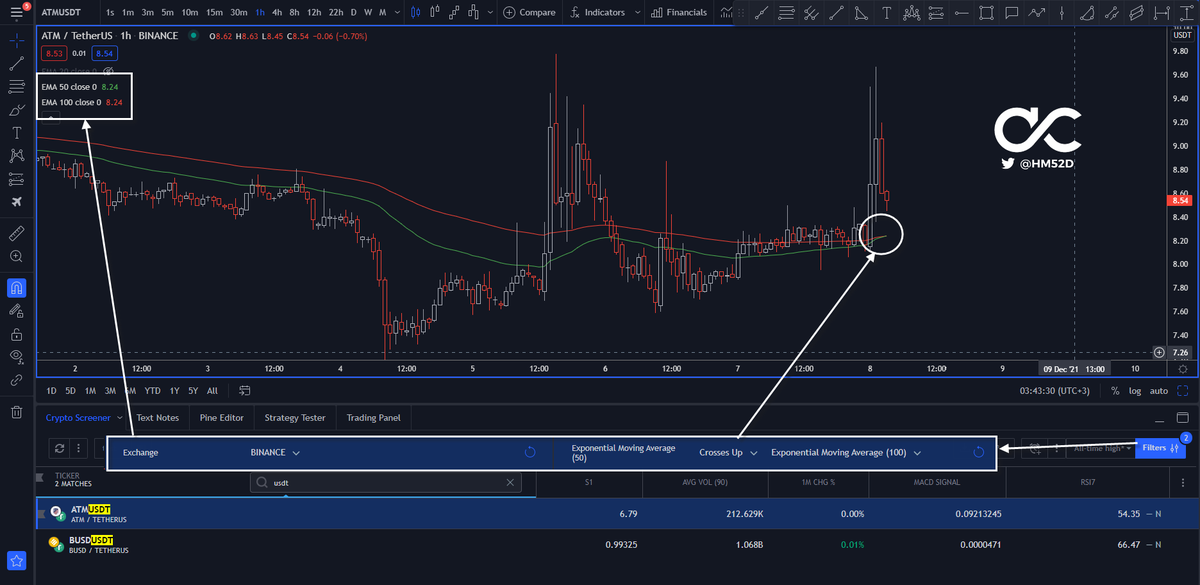Select the floating toolbar Text T tool

(x=886, y=13)
